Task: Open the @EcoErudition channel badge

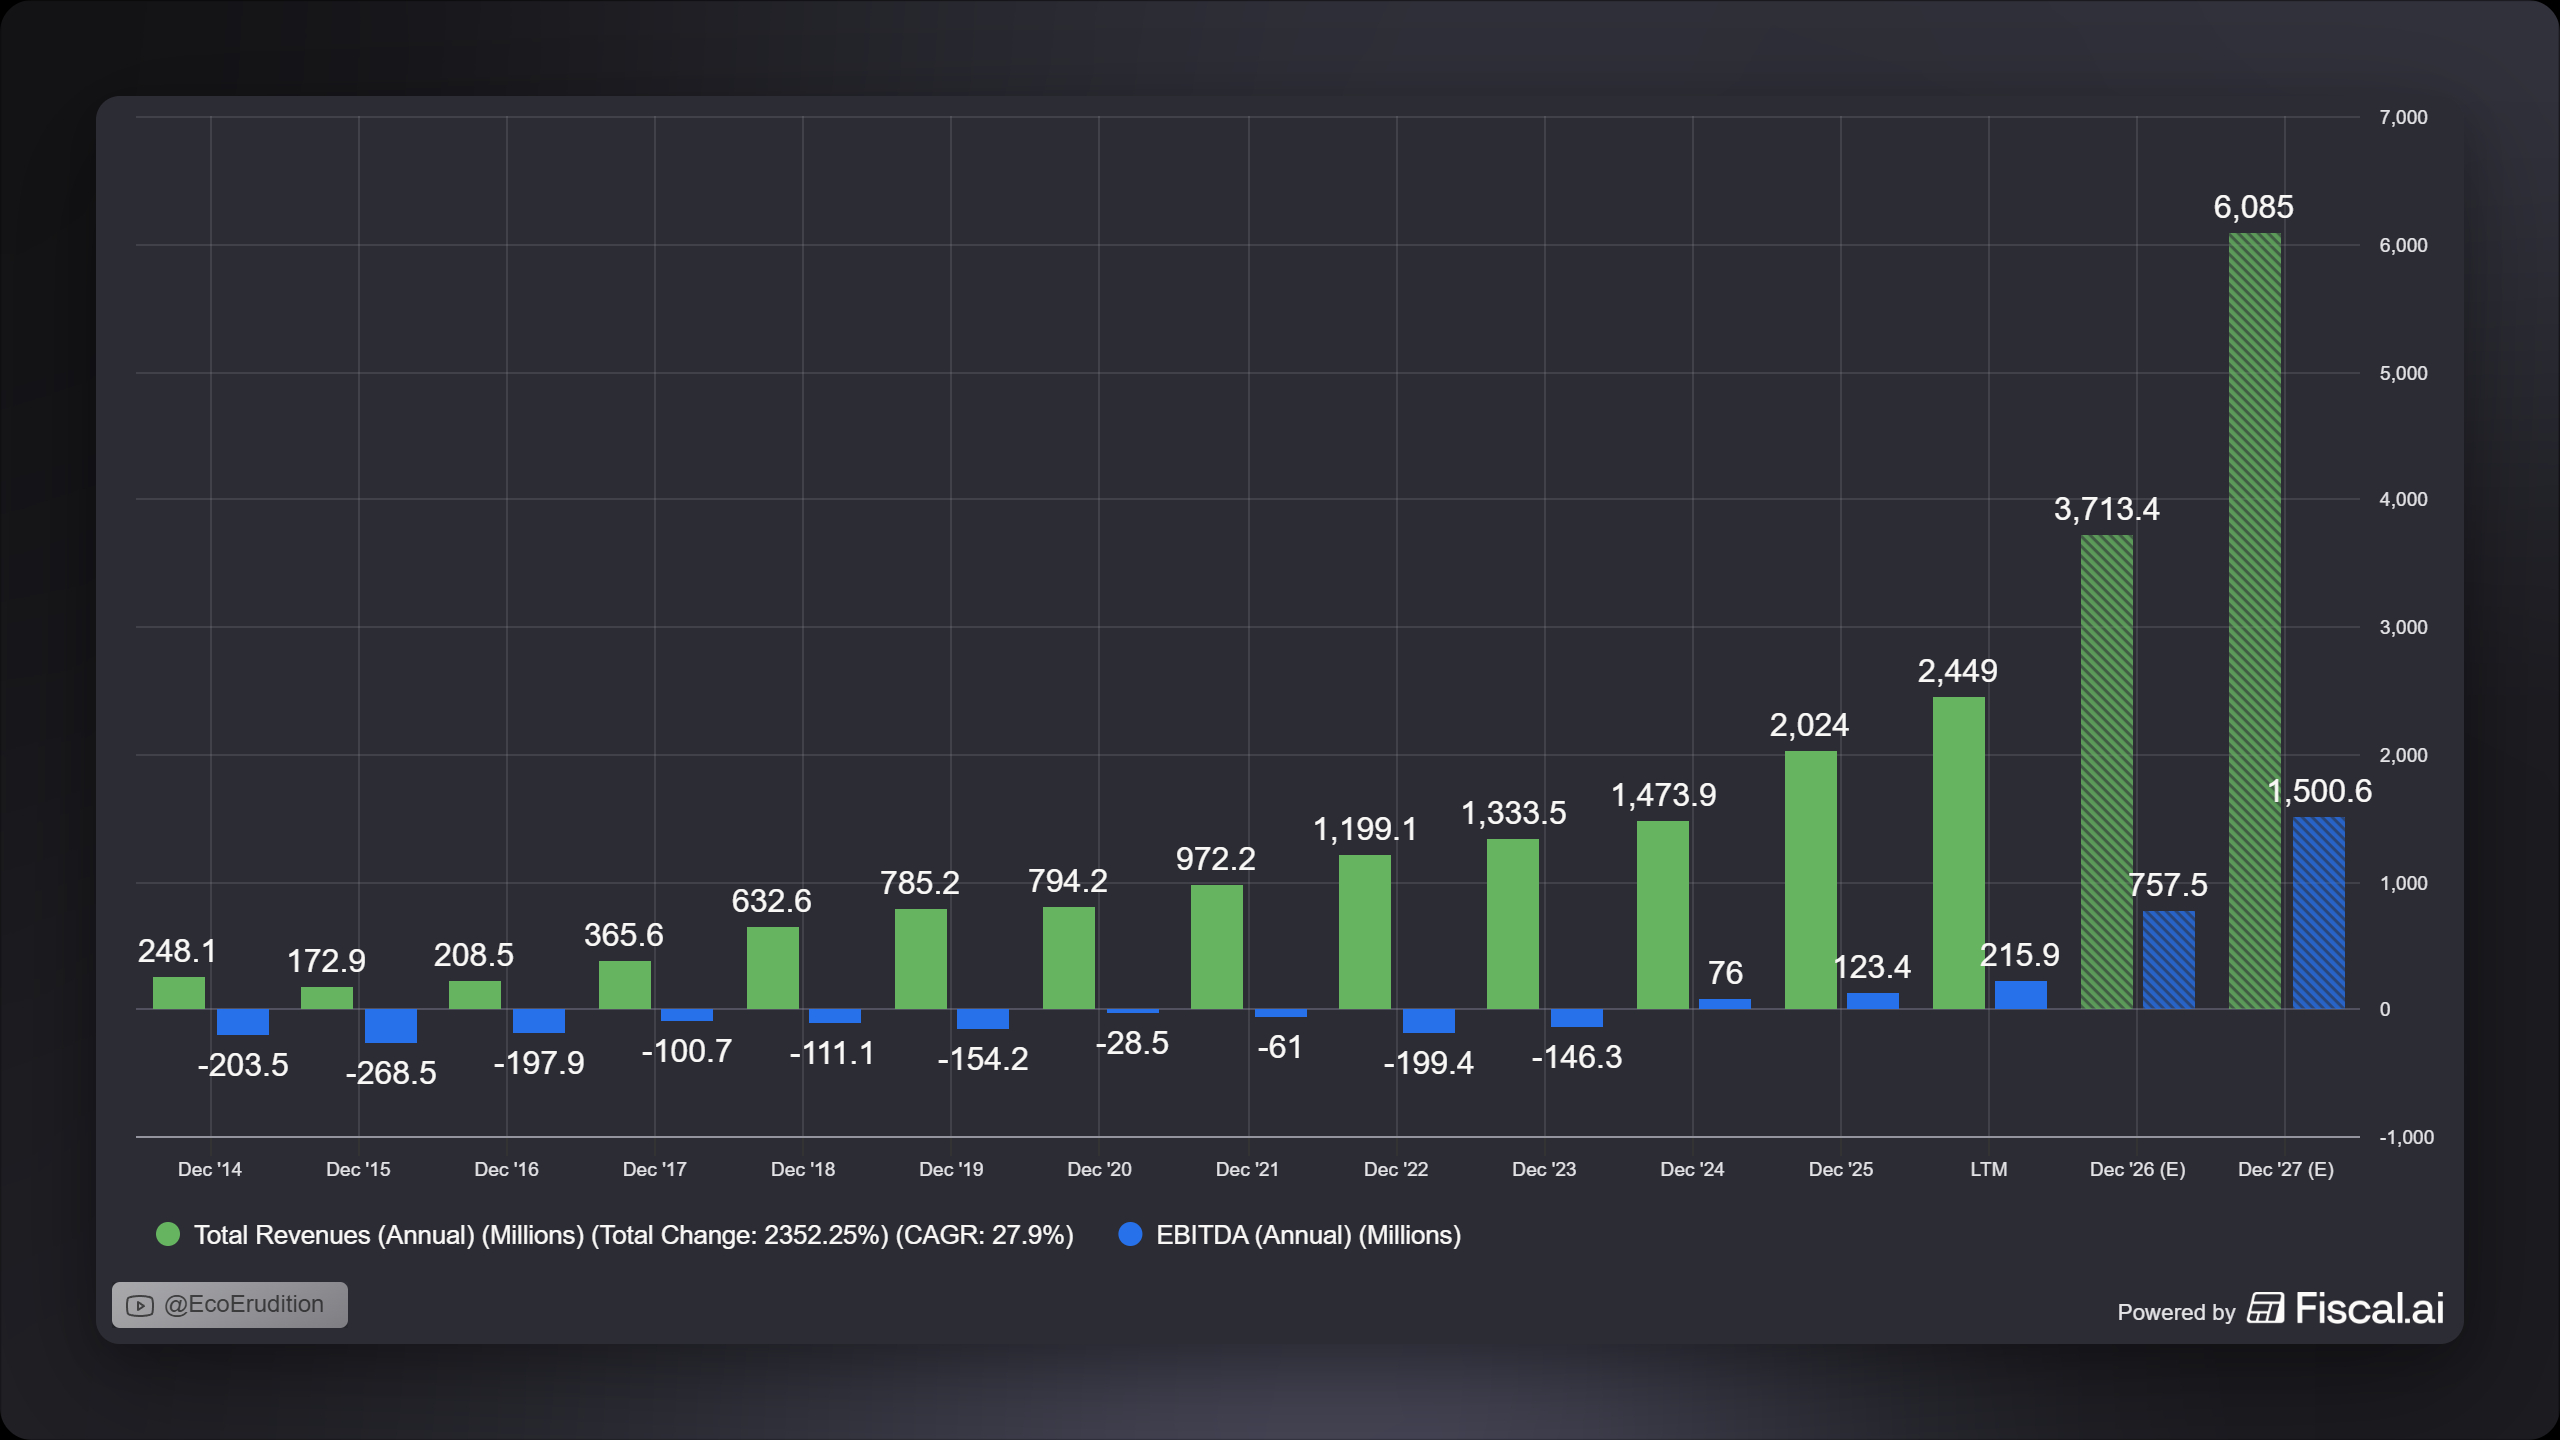Action: pos(230,1305)
